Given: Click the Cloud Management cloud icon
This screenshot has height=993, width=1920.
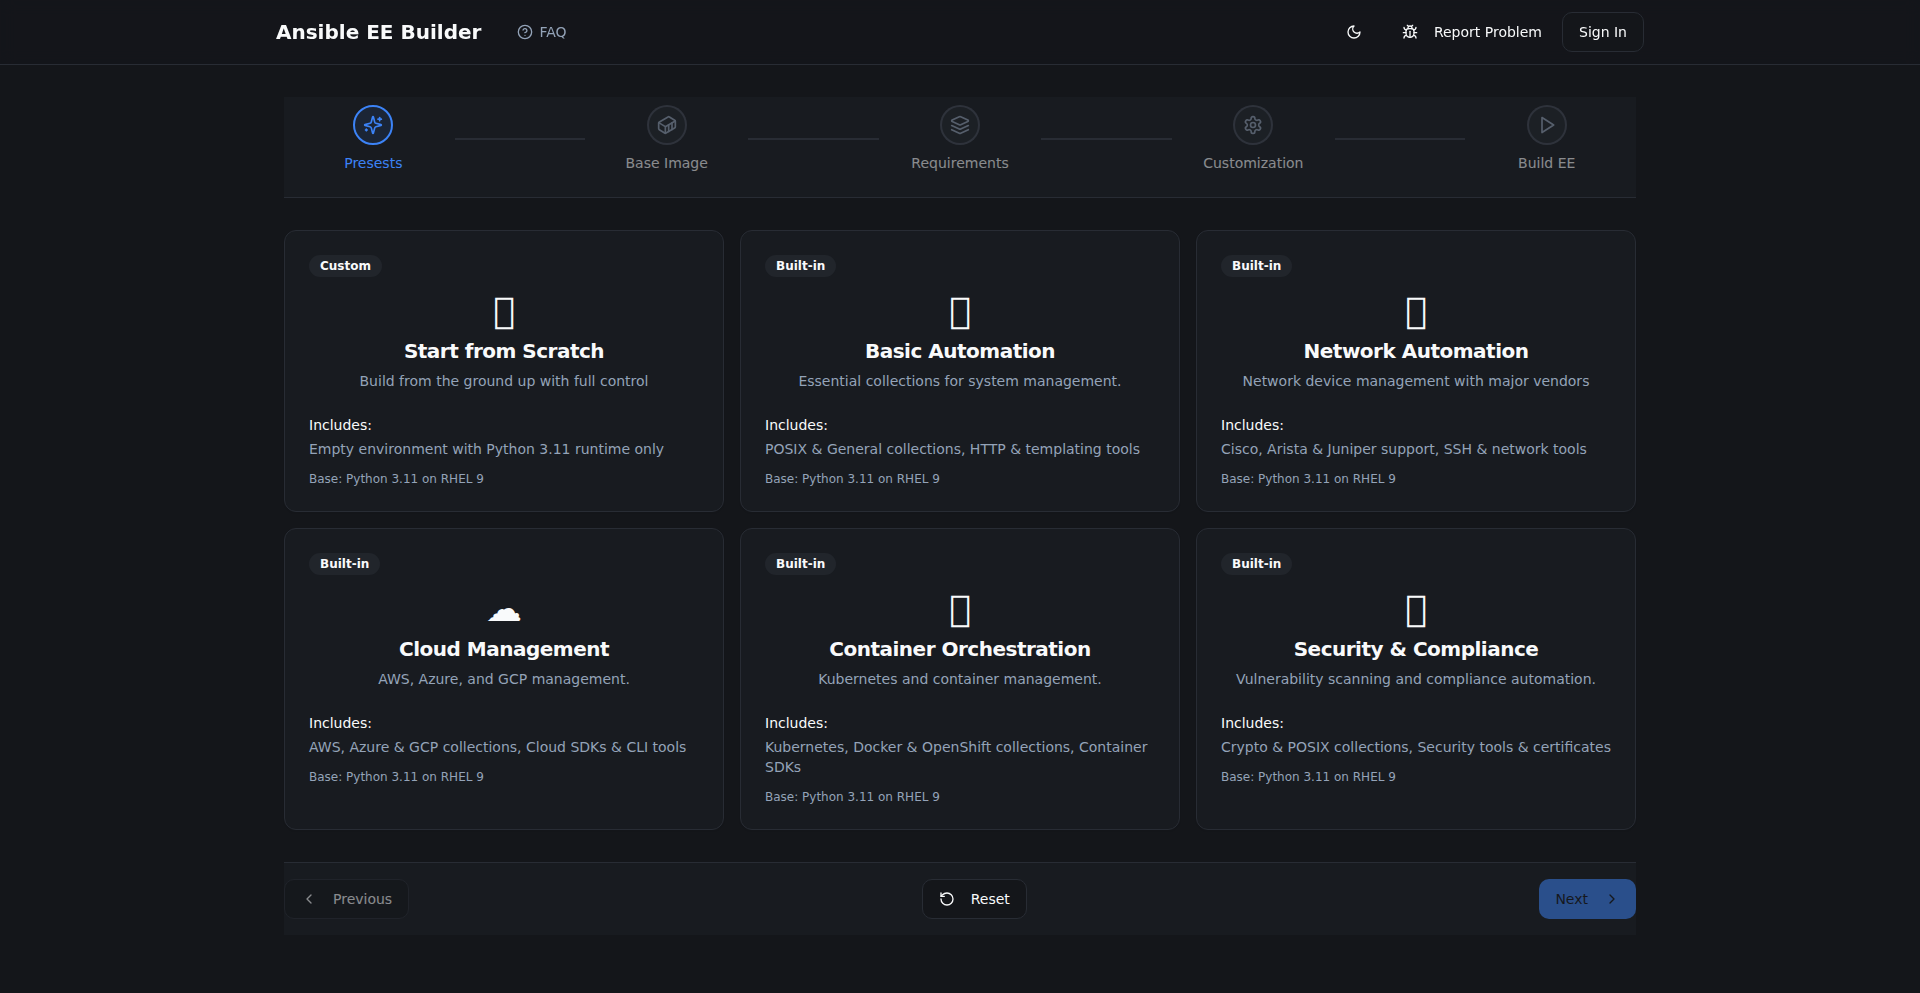Looking at the screenshot, I should 504,612.
